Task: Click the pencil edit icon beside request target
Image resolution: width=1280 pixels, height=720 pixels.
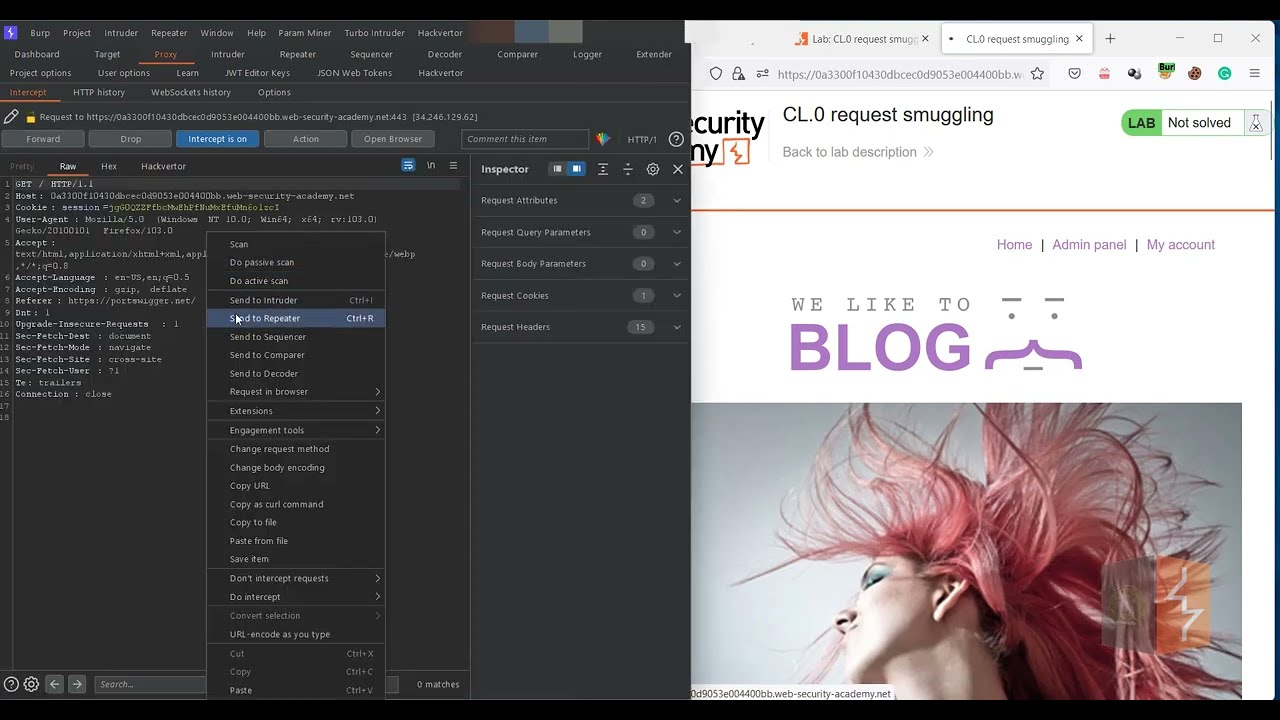Action: 11,117
